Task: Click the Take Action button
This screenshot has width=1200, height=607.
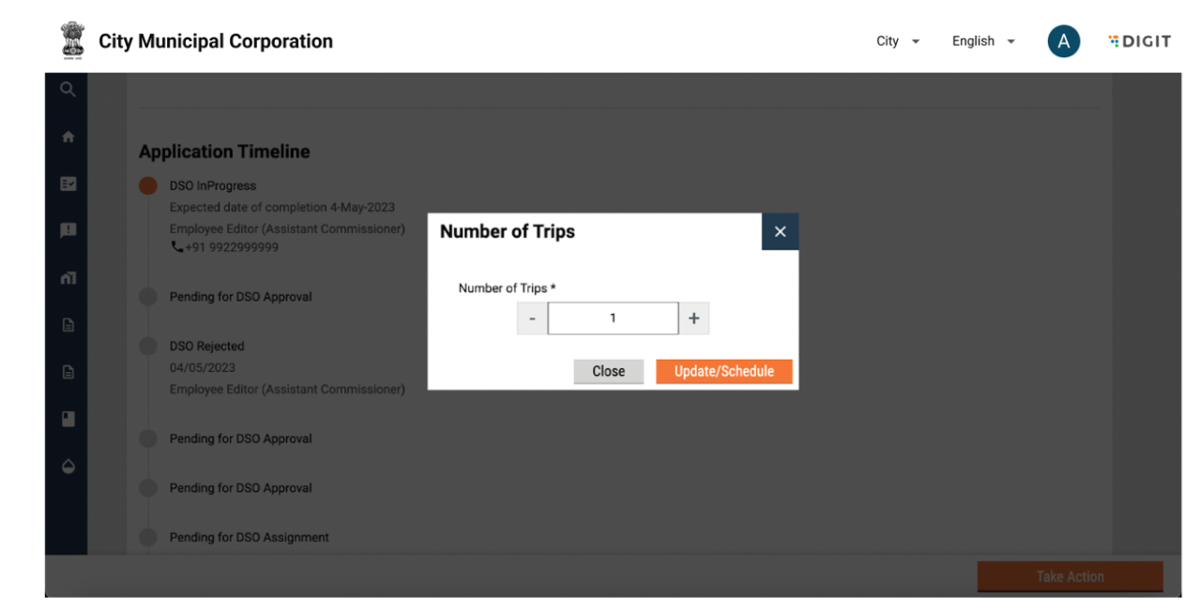Action: pyautogui.click(x=1069, y=577)
